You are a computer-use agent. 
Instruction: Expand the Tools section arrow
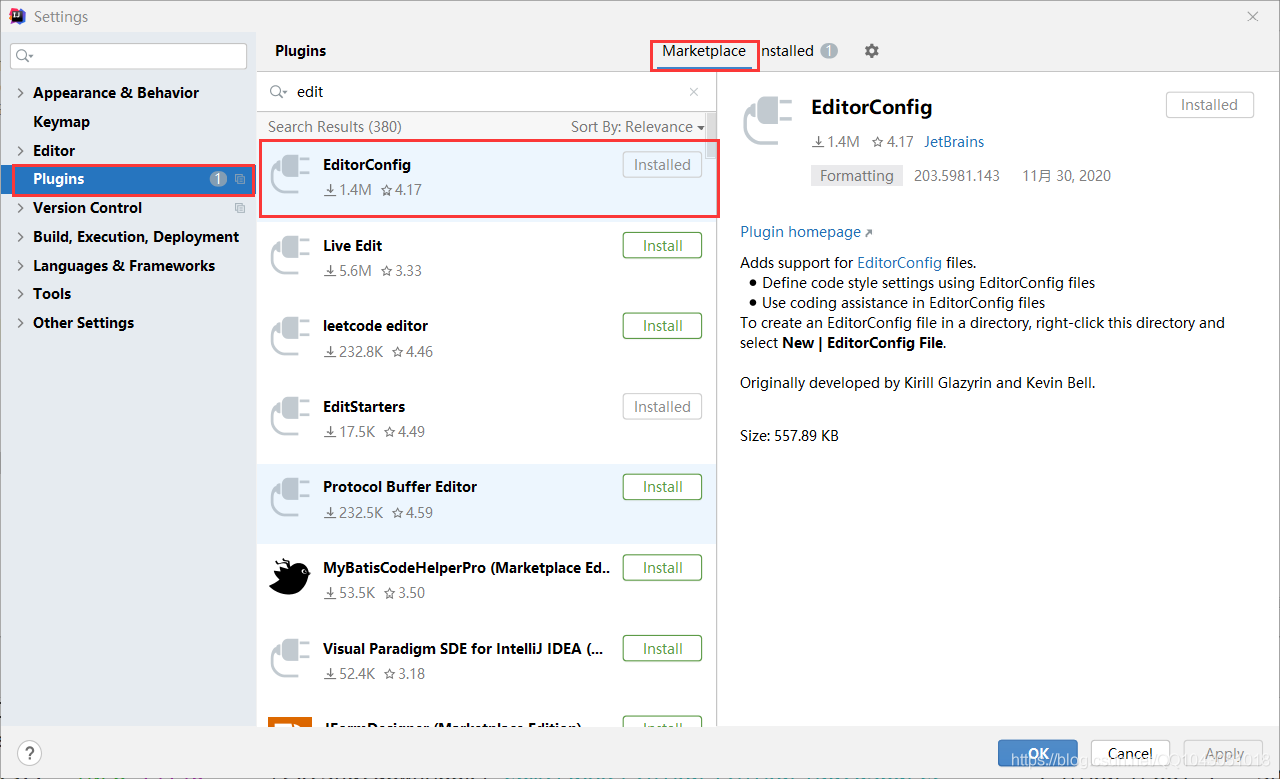tap(21, 294)
